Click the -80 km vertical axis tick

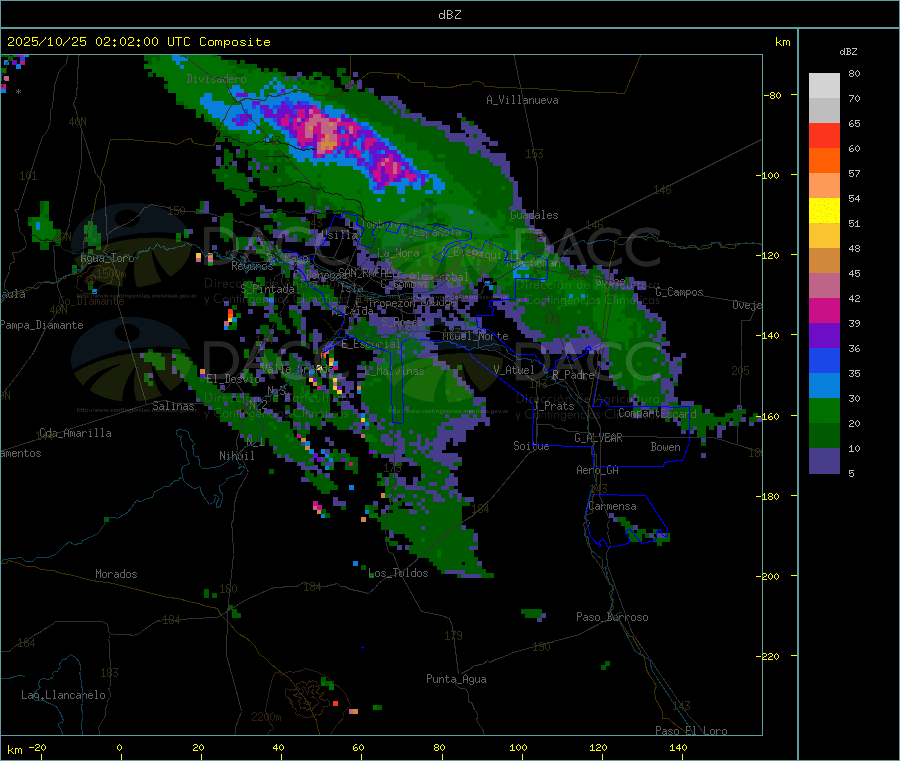point(772,95)
